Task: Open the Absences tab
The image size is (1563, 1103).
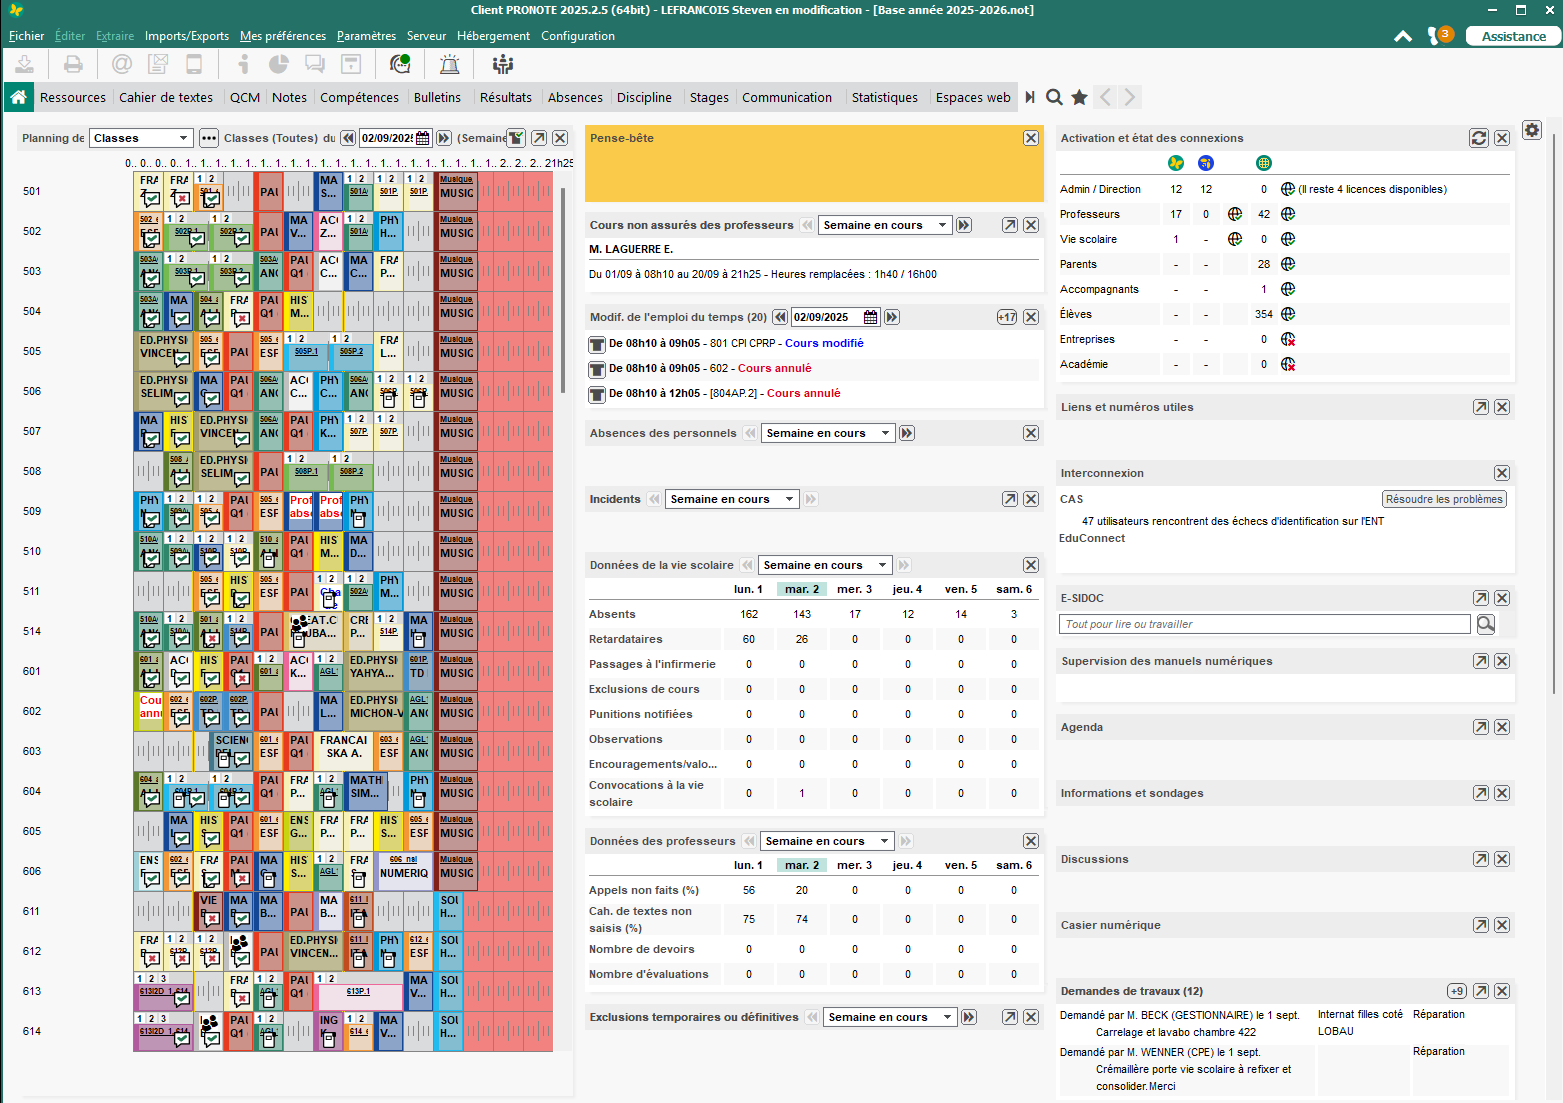Action: point(575,97)
